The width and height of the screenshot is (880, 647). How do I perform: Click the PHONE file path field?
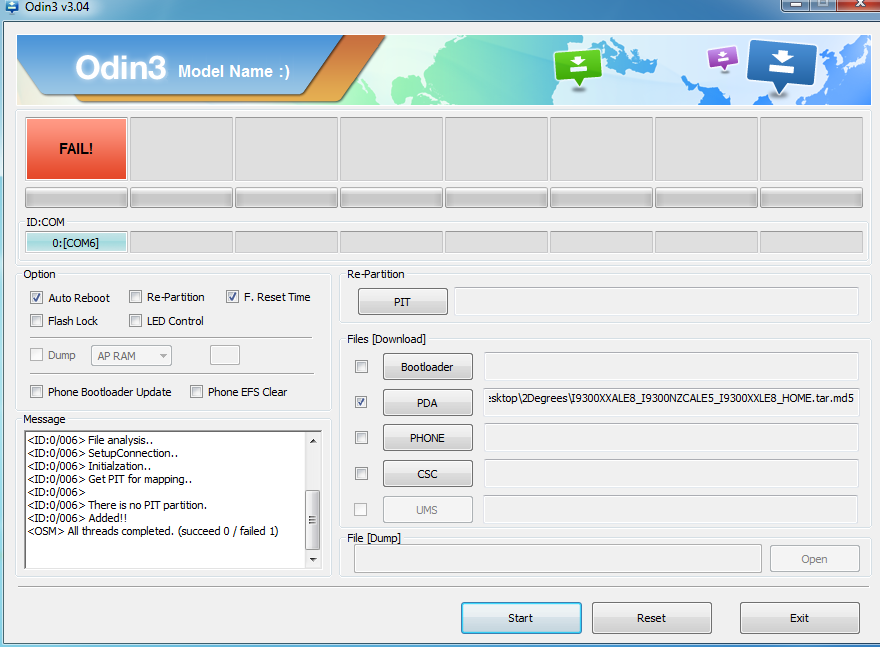[x=671, y=438]
